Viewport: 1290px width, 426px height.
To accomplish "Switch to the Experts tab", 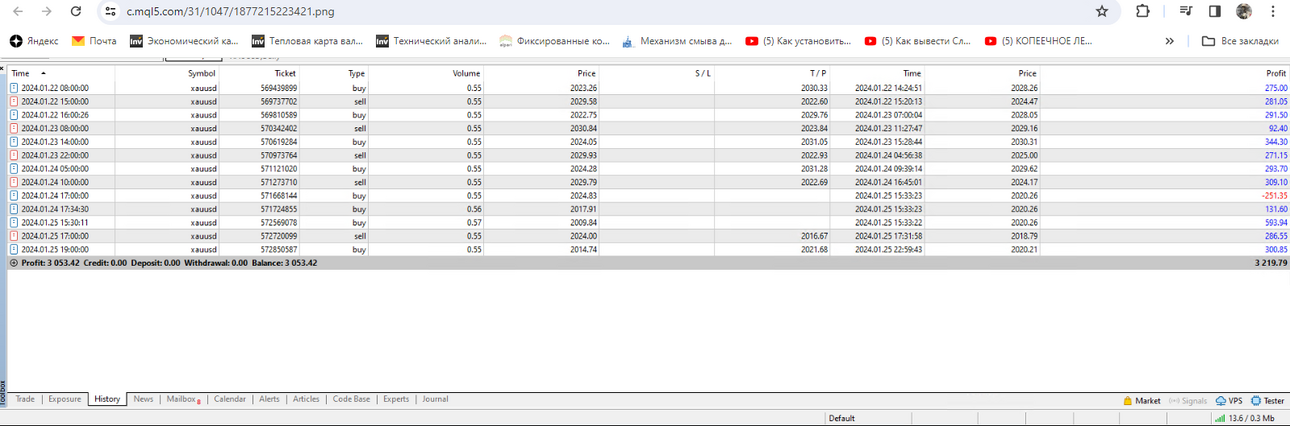I will tap(396, 399).
